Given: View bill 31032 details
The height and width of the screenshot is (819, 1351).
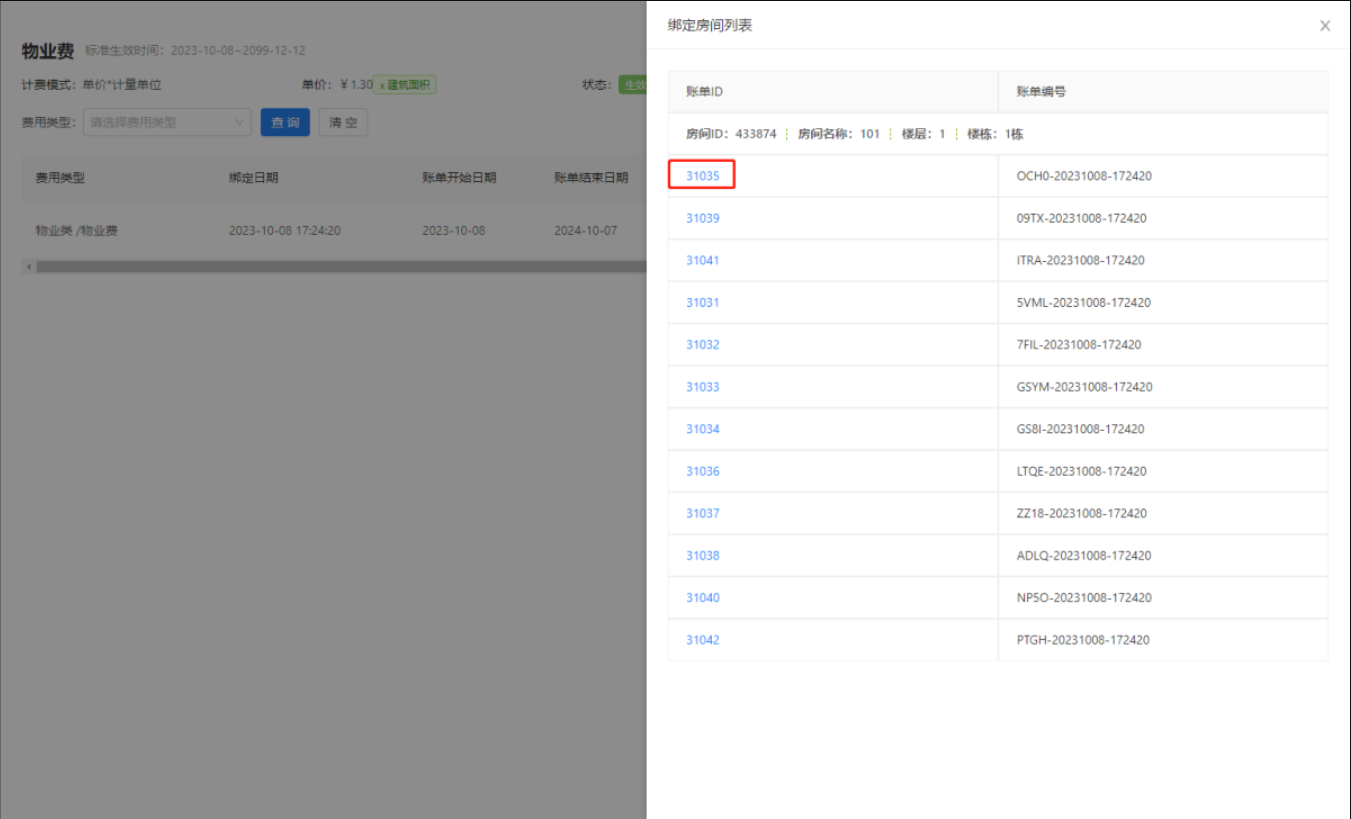Looking at the screenshot, I should [702, 344].
